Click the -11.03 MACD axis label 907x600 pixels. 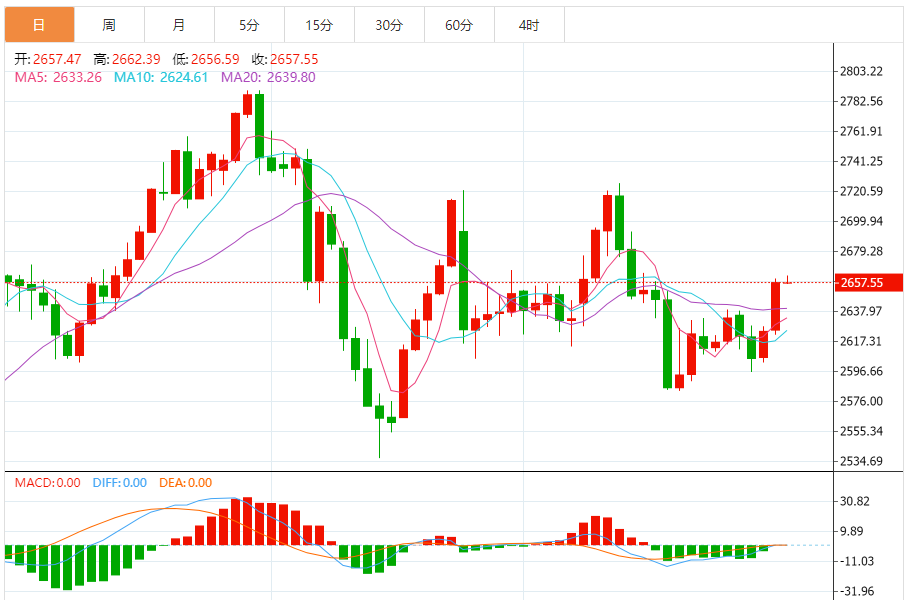coord(857,561)
